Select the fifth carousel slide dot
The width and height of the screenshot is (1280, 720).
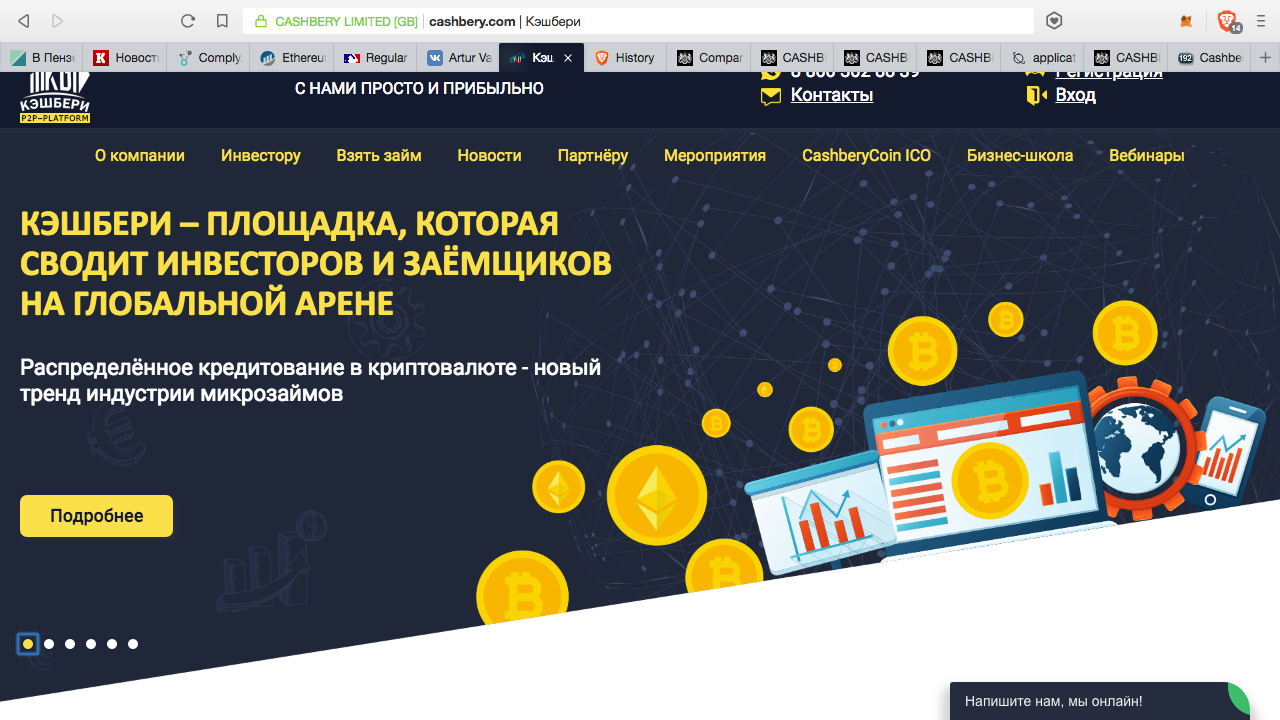(112, 644)
